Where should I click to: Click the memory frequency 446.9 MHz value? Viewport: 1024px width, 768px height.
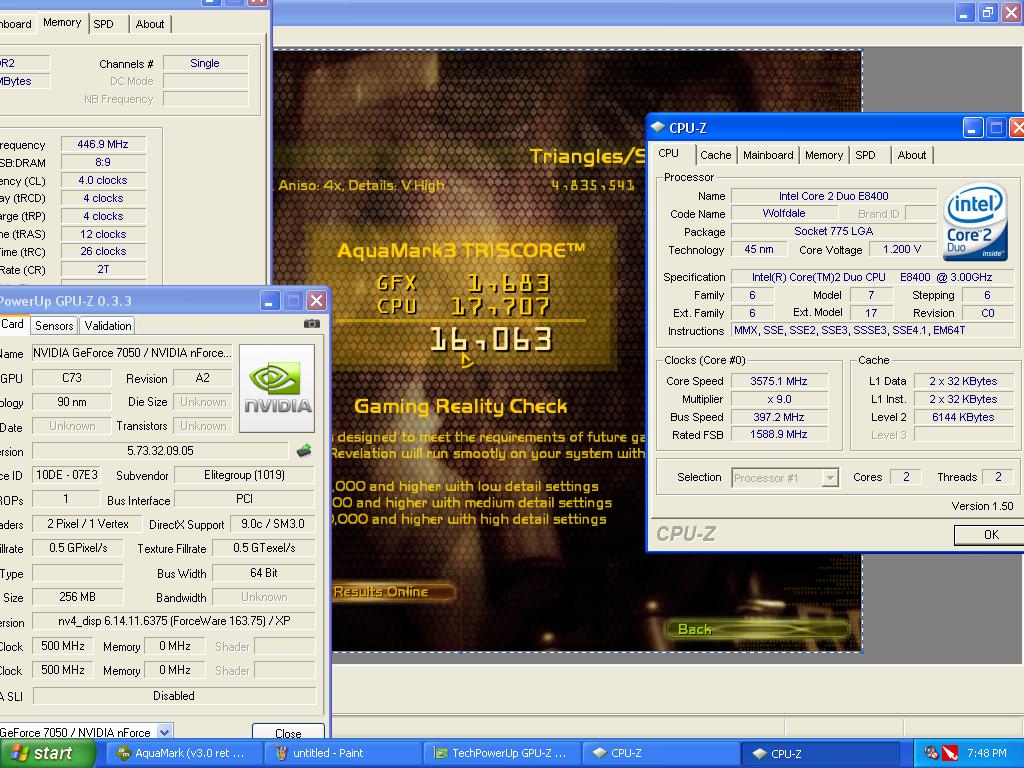point(103,144)
